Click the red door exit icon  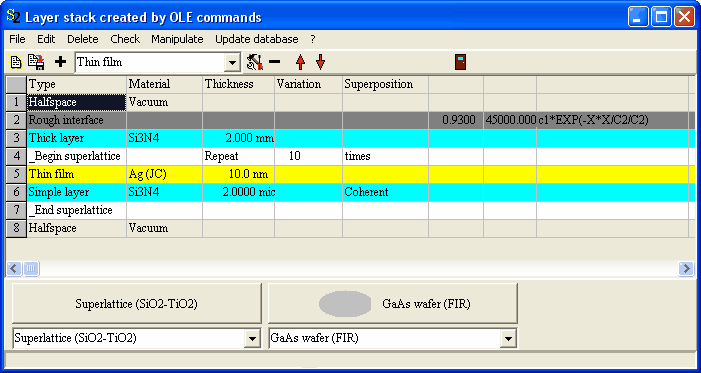point(460,62)
